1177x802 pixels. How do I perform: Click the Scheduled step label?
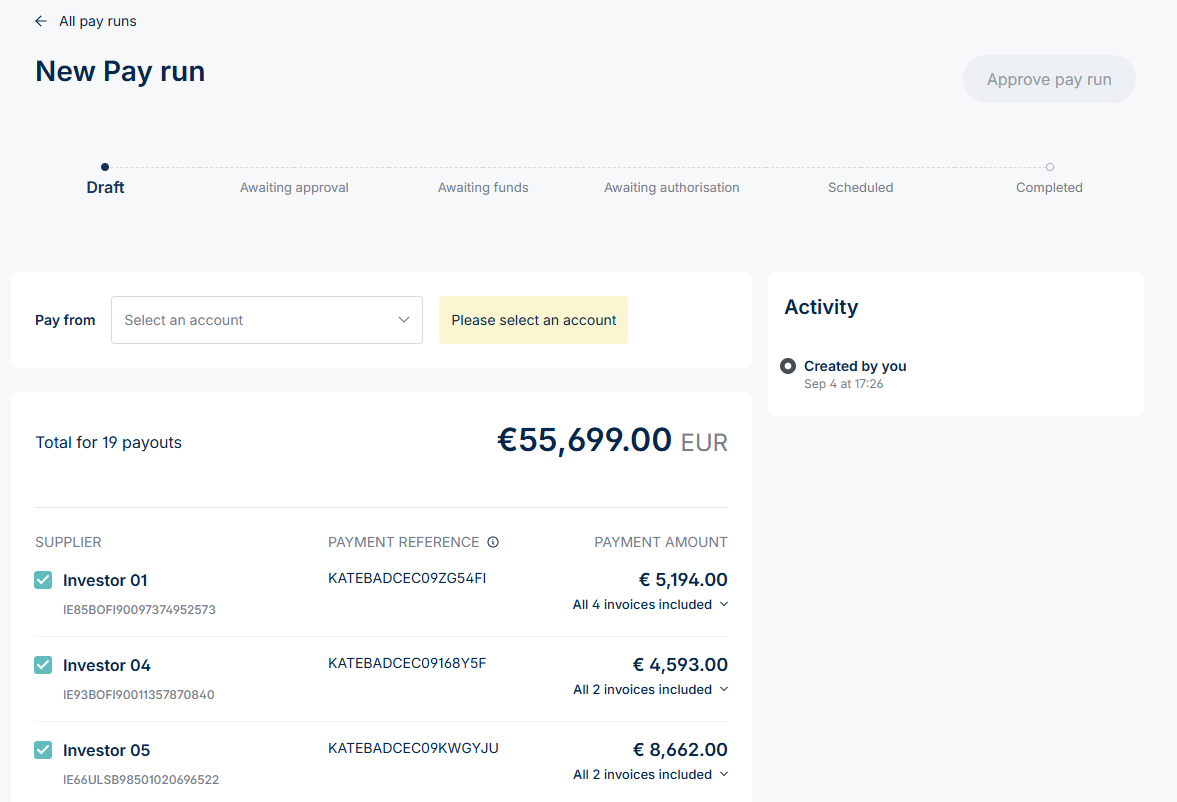[860, 188]
